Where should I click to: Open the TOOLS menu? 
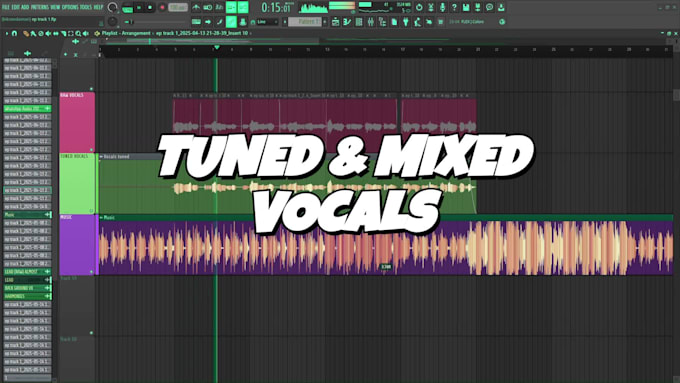(x=86, y=7)
